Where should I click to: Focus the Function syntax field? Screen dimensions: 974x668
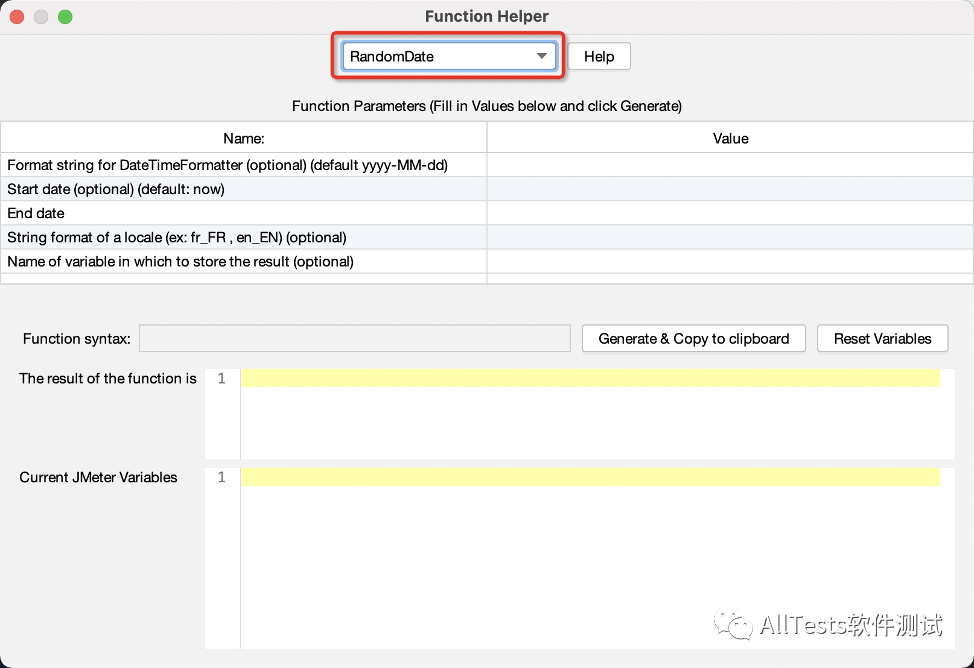pos(355,339)
